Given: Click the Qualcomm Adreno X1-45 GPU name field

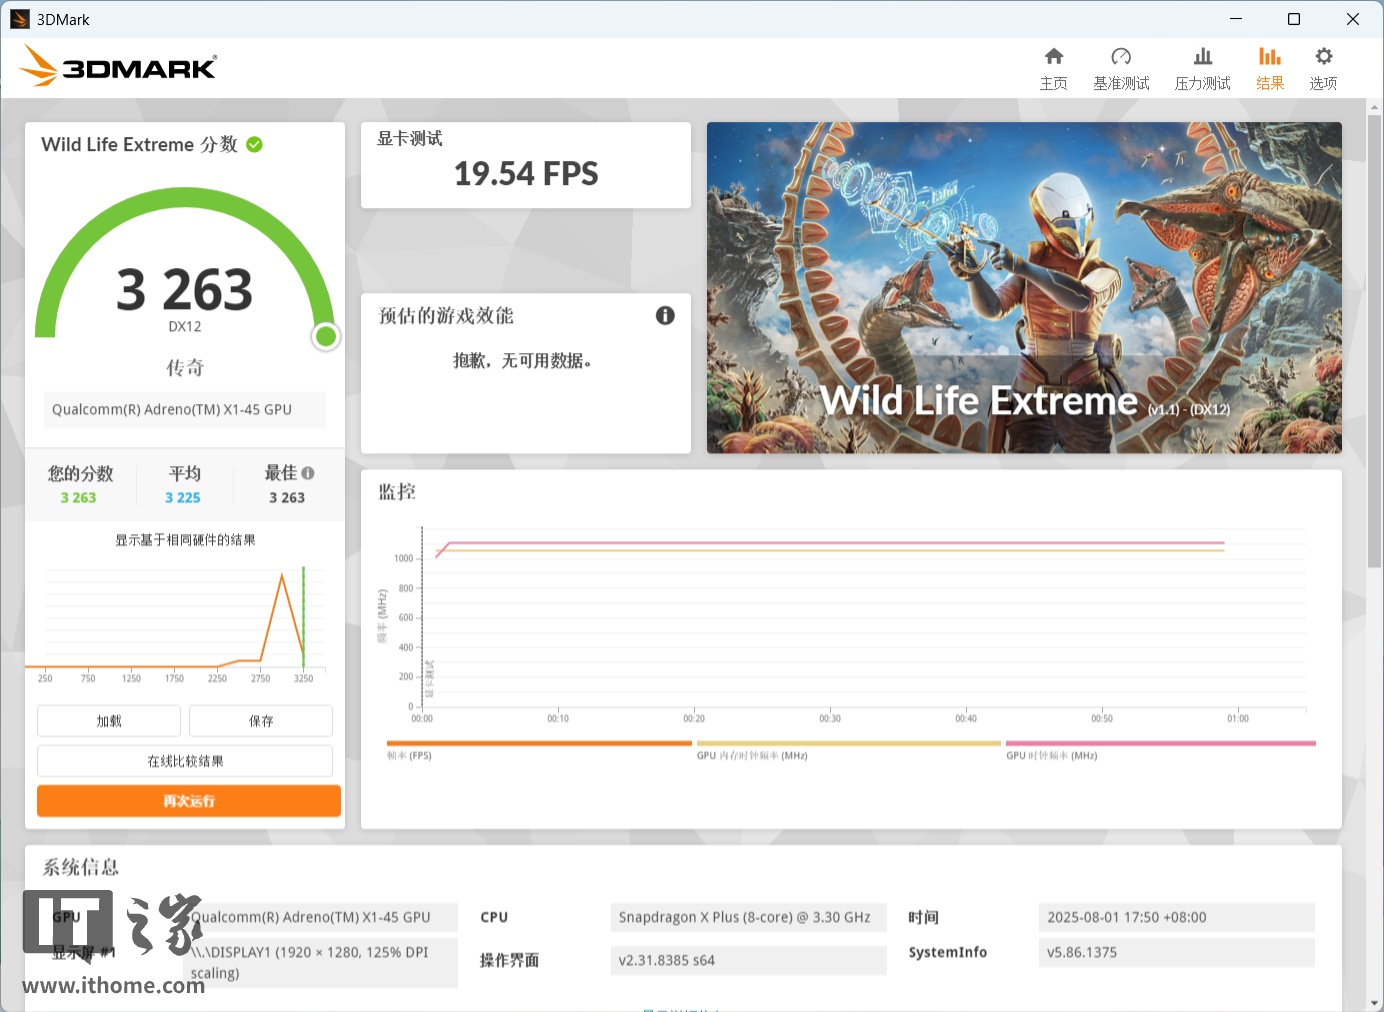Looking at the screenshot, I should click(185, 410).
